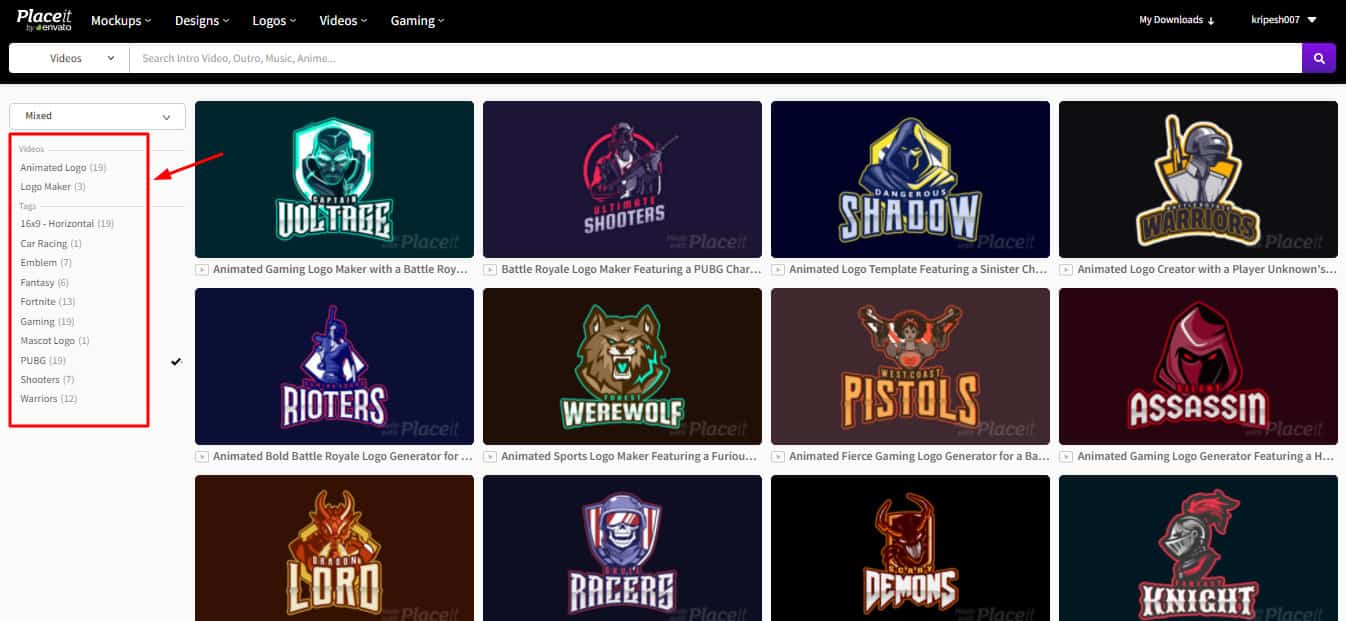Image resolution: width=1346 pixels, height=621 pixels.
Task: Open the Captain Voltage logo thumbnail
Action: tap(334, 179)
